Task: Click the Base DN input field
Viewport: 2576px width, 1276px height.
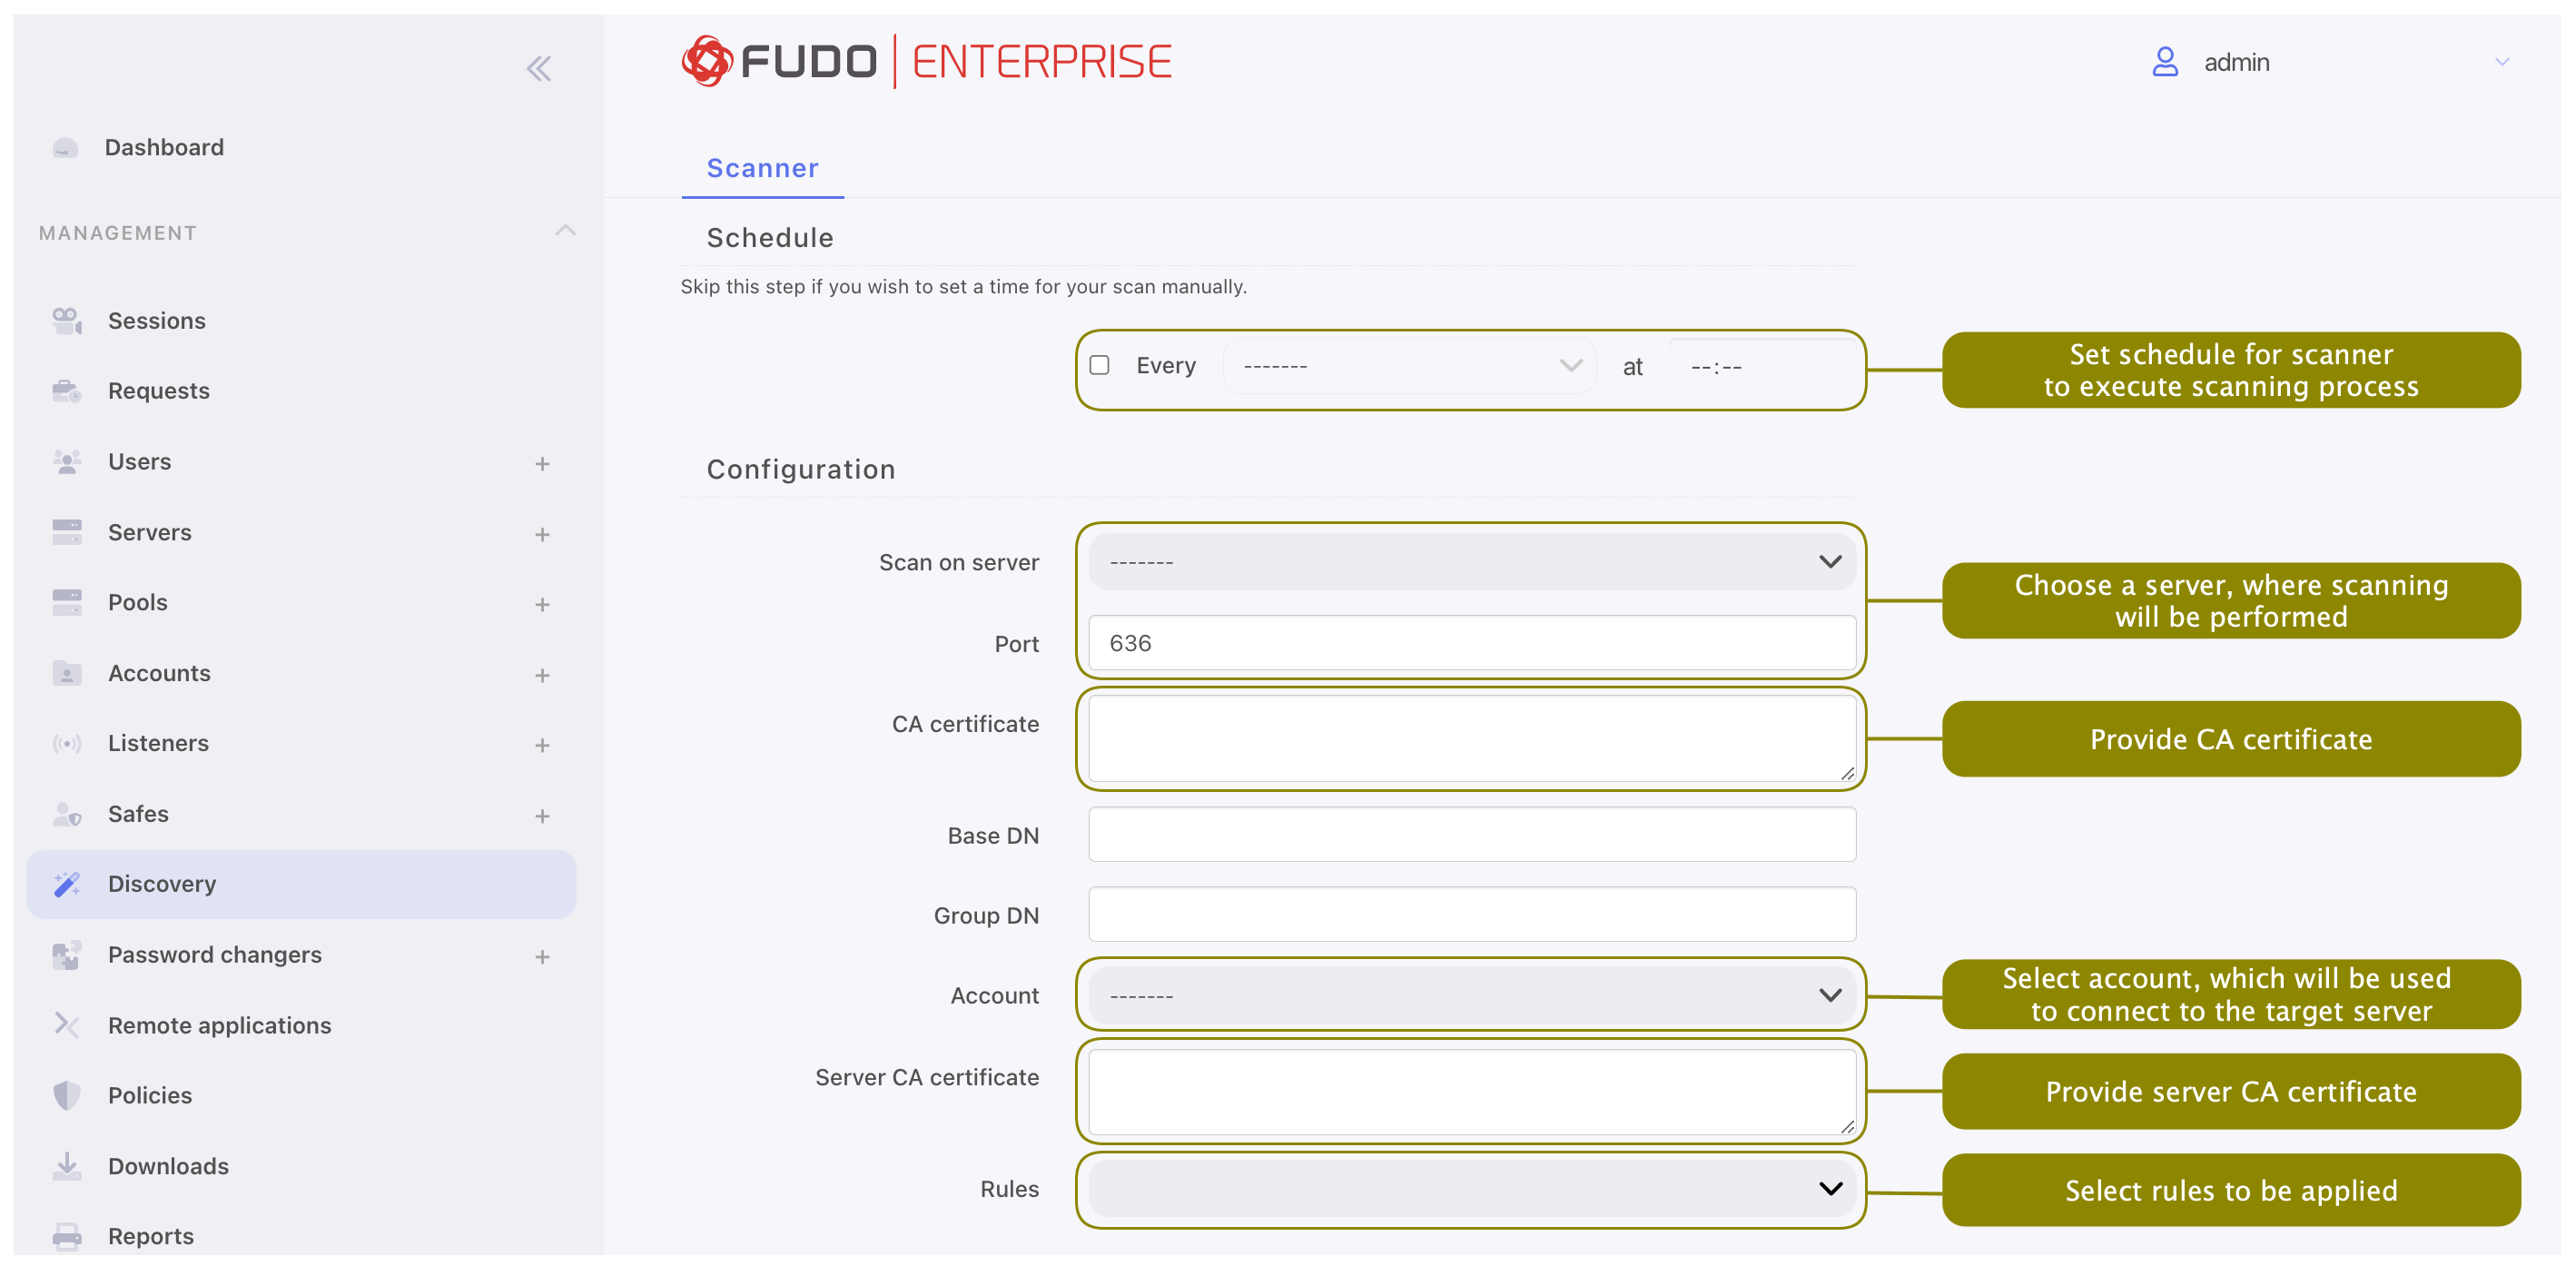Action: click(x=1472, y=835)
